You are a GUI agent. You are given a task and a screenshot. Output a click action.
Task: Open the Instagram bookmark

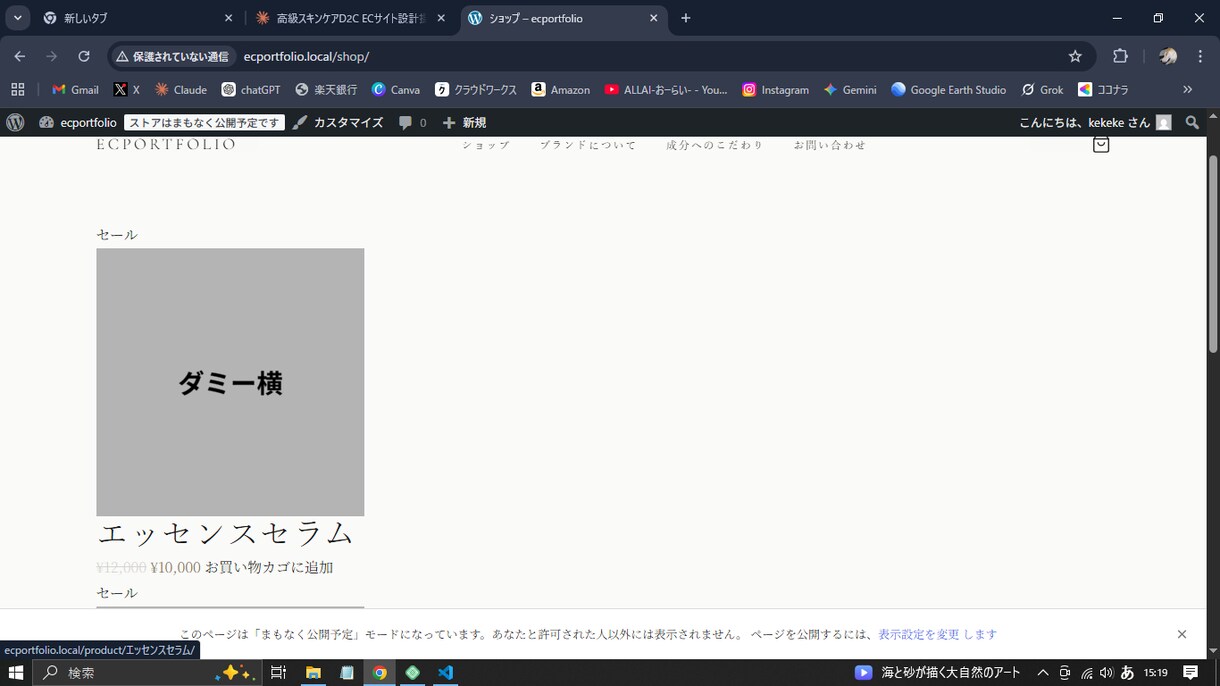(775, 89)
